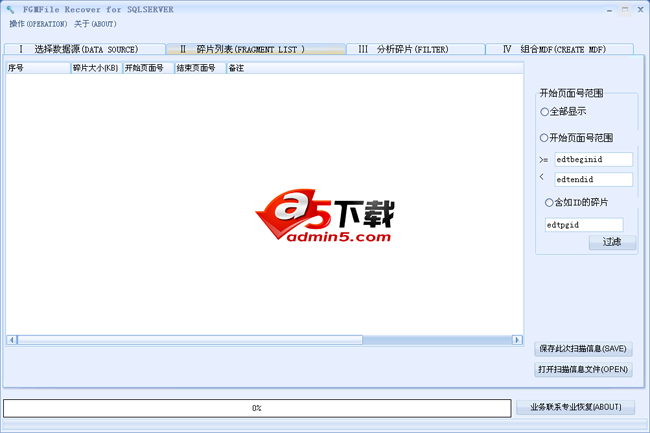Sort by the 序号 column header

38,68
